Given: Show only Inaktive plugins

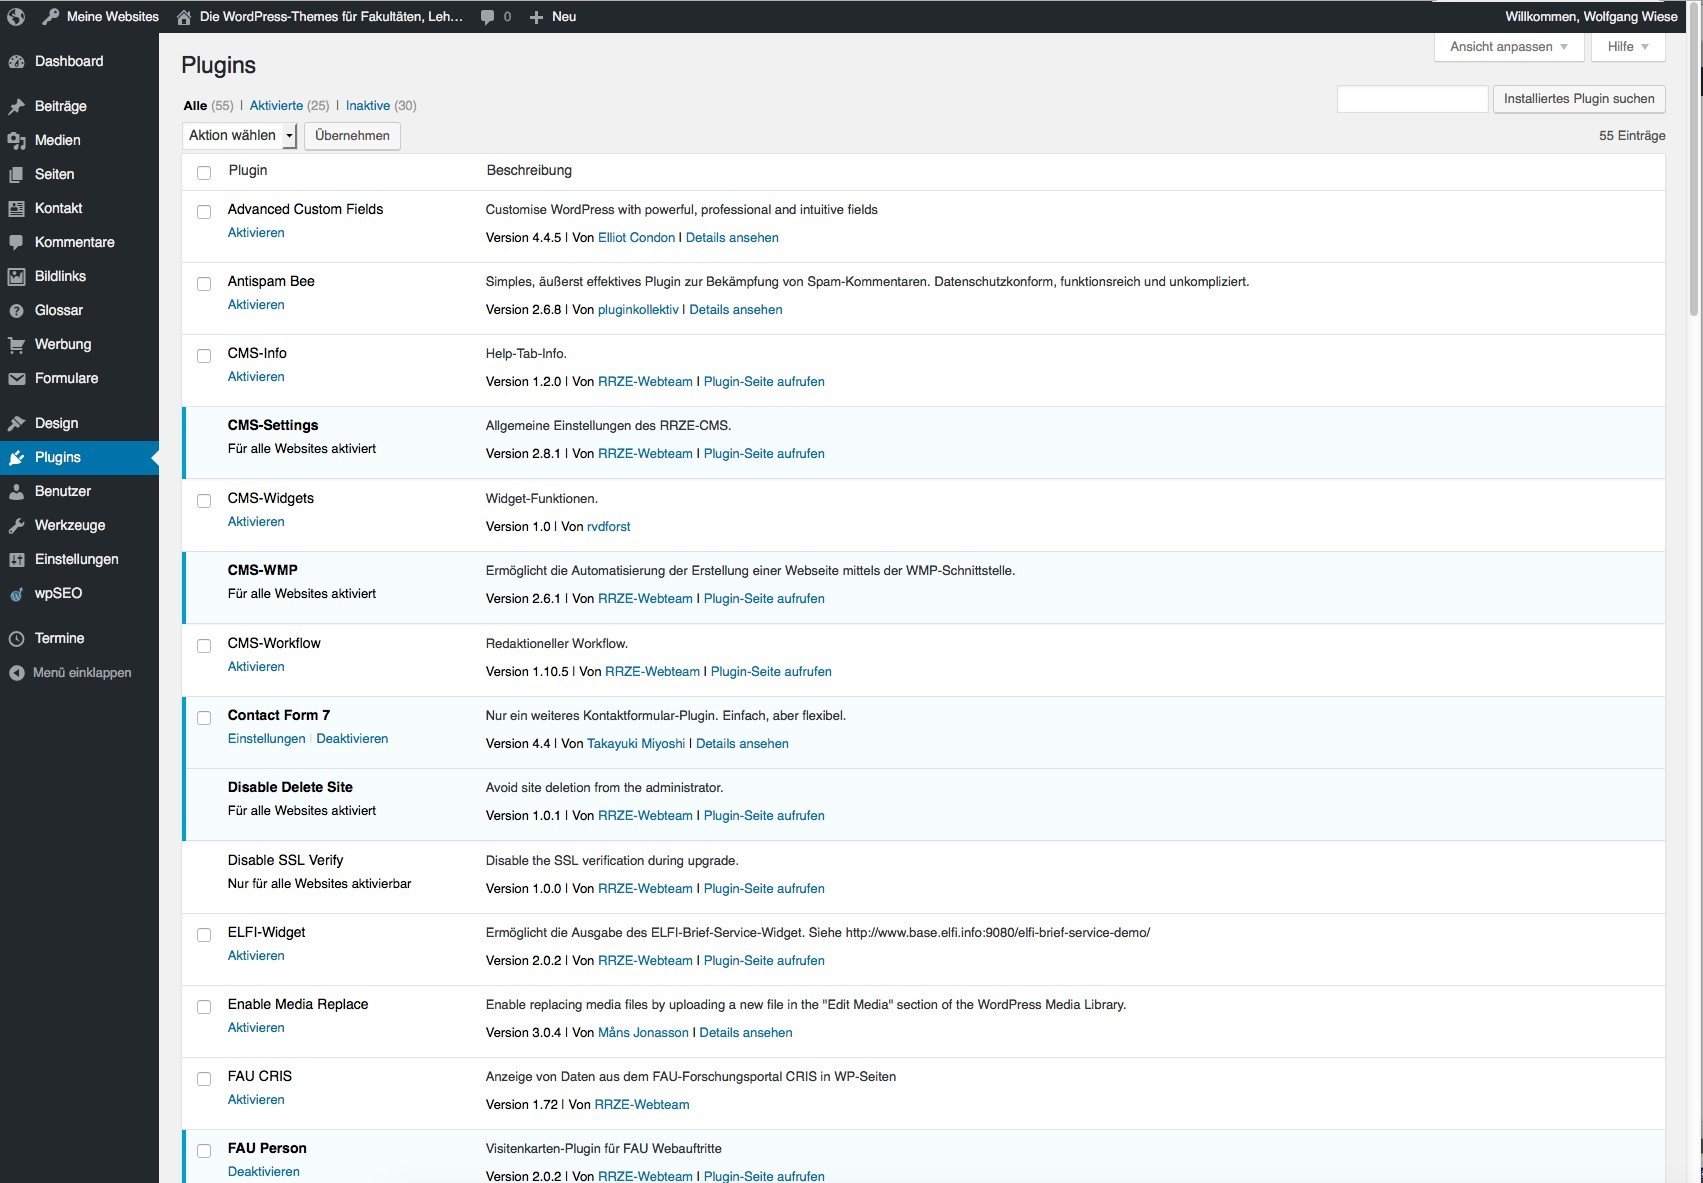Looking at the screenshot, I should pos(367,106).
